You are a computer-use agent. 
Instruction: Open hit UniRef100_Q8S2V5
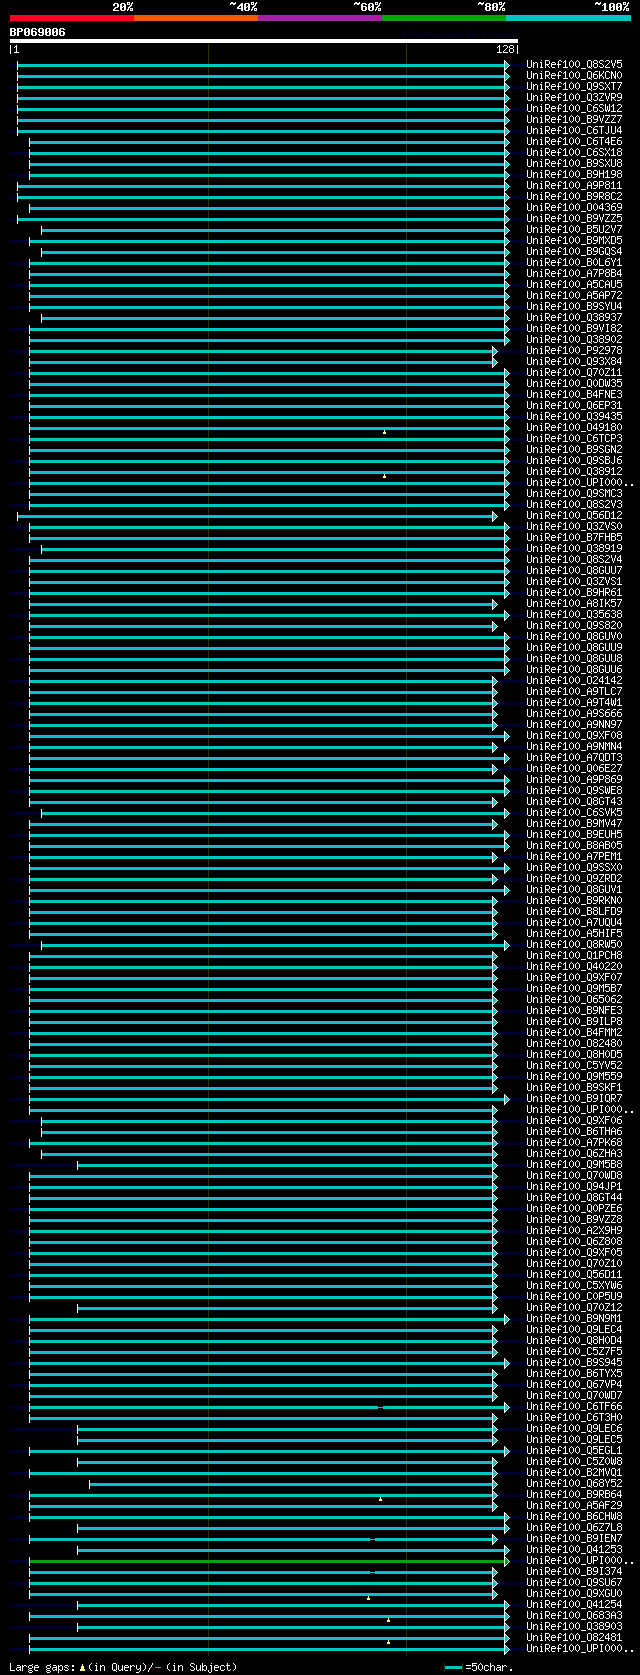tap(574, 64)
